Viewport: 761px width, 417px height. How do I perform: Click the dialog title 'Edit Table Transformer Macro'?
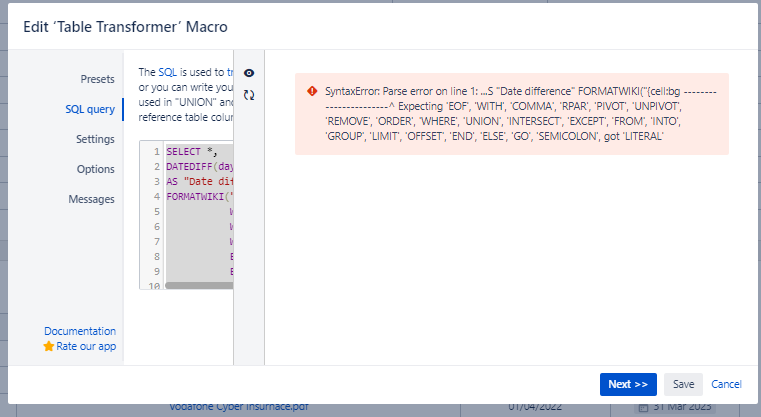coord(125,27)
